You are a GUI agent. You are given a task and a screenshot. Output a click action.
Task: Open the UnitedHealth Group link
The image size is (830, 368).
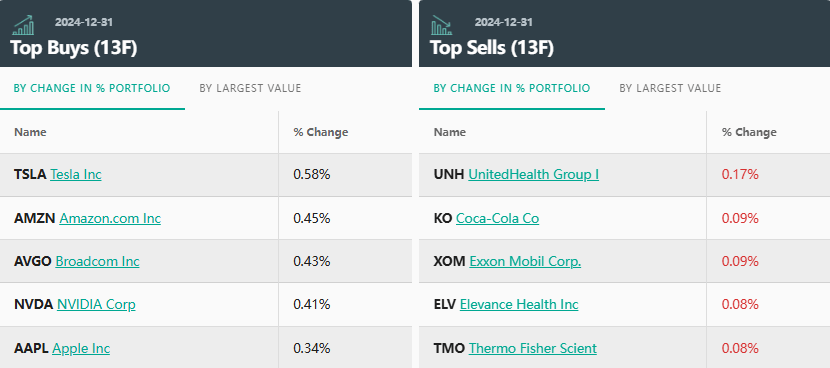[x=534, y=174]
